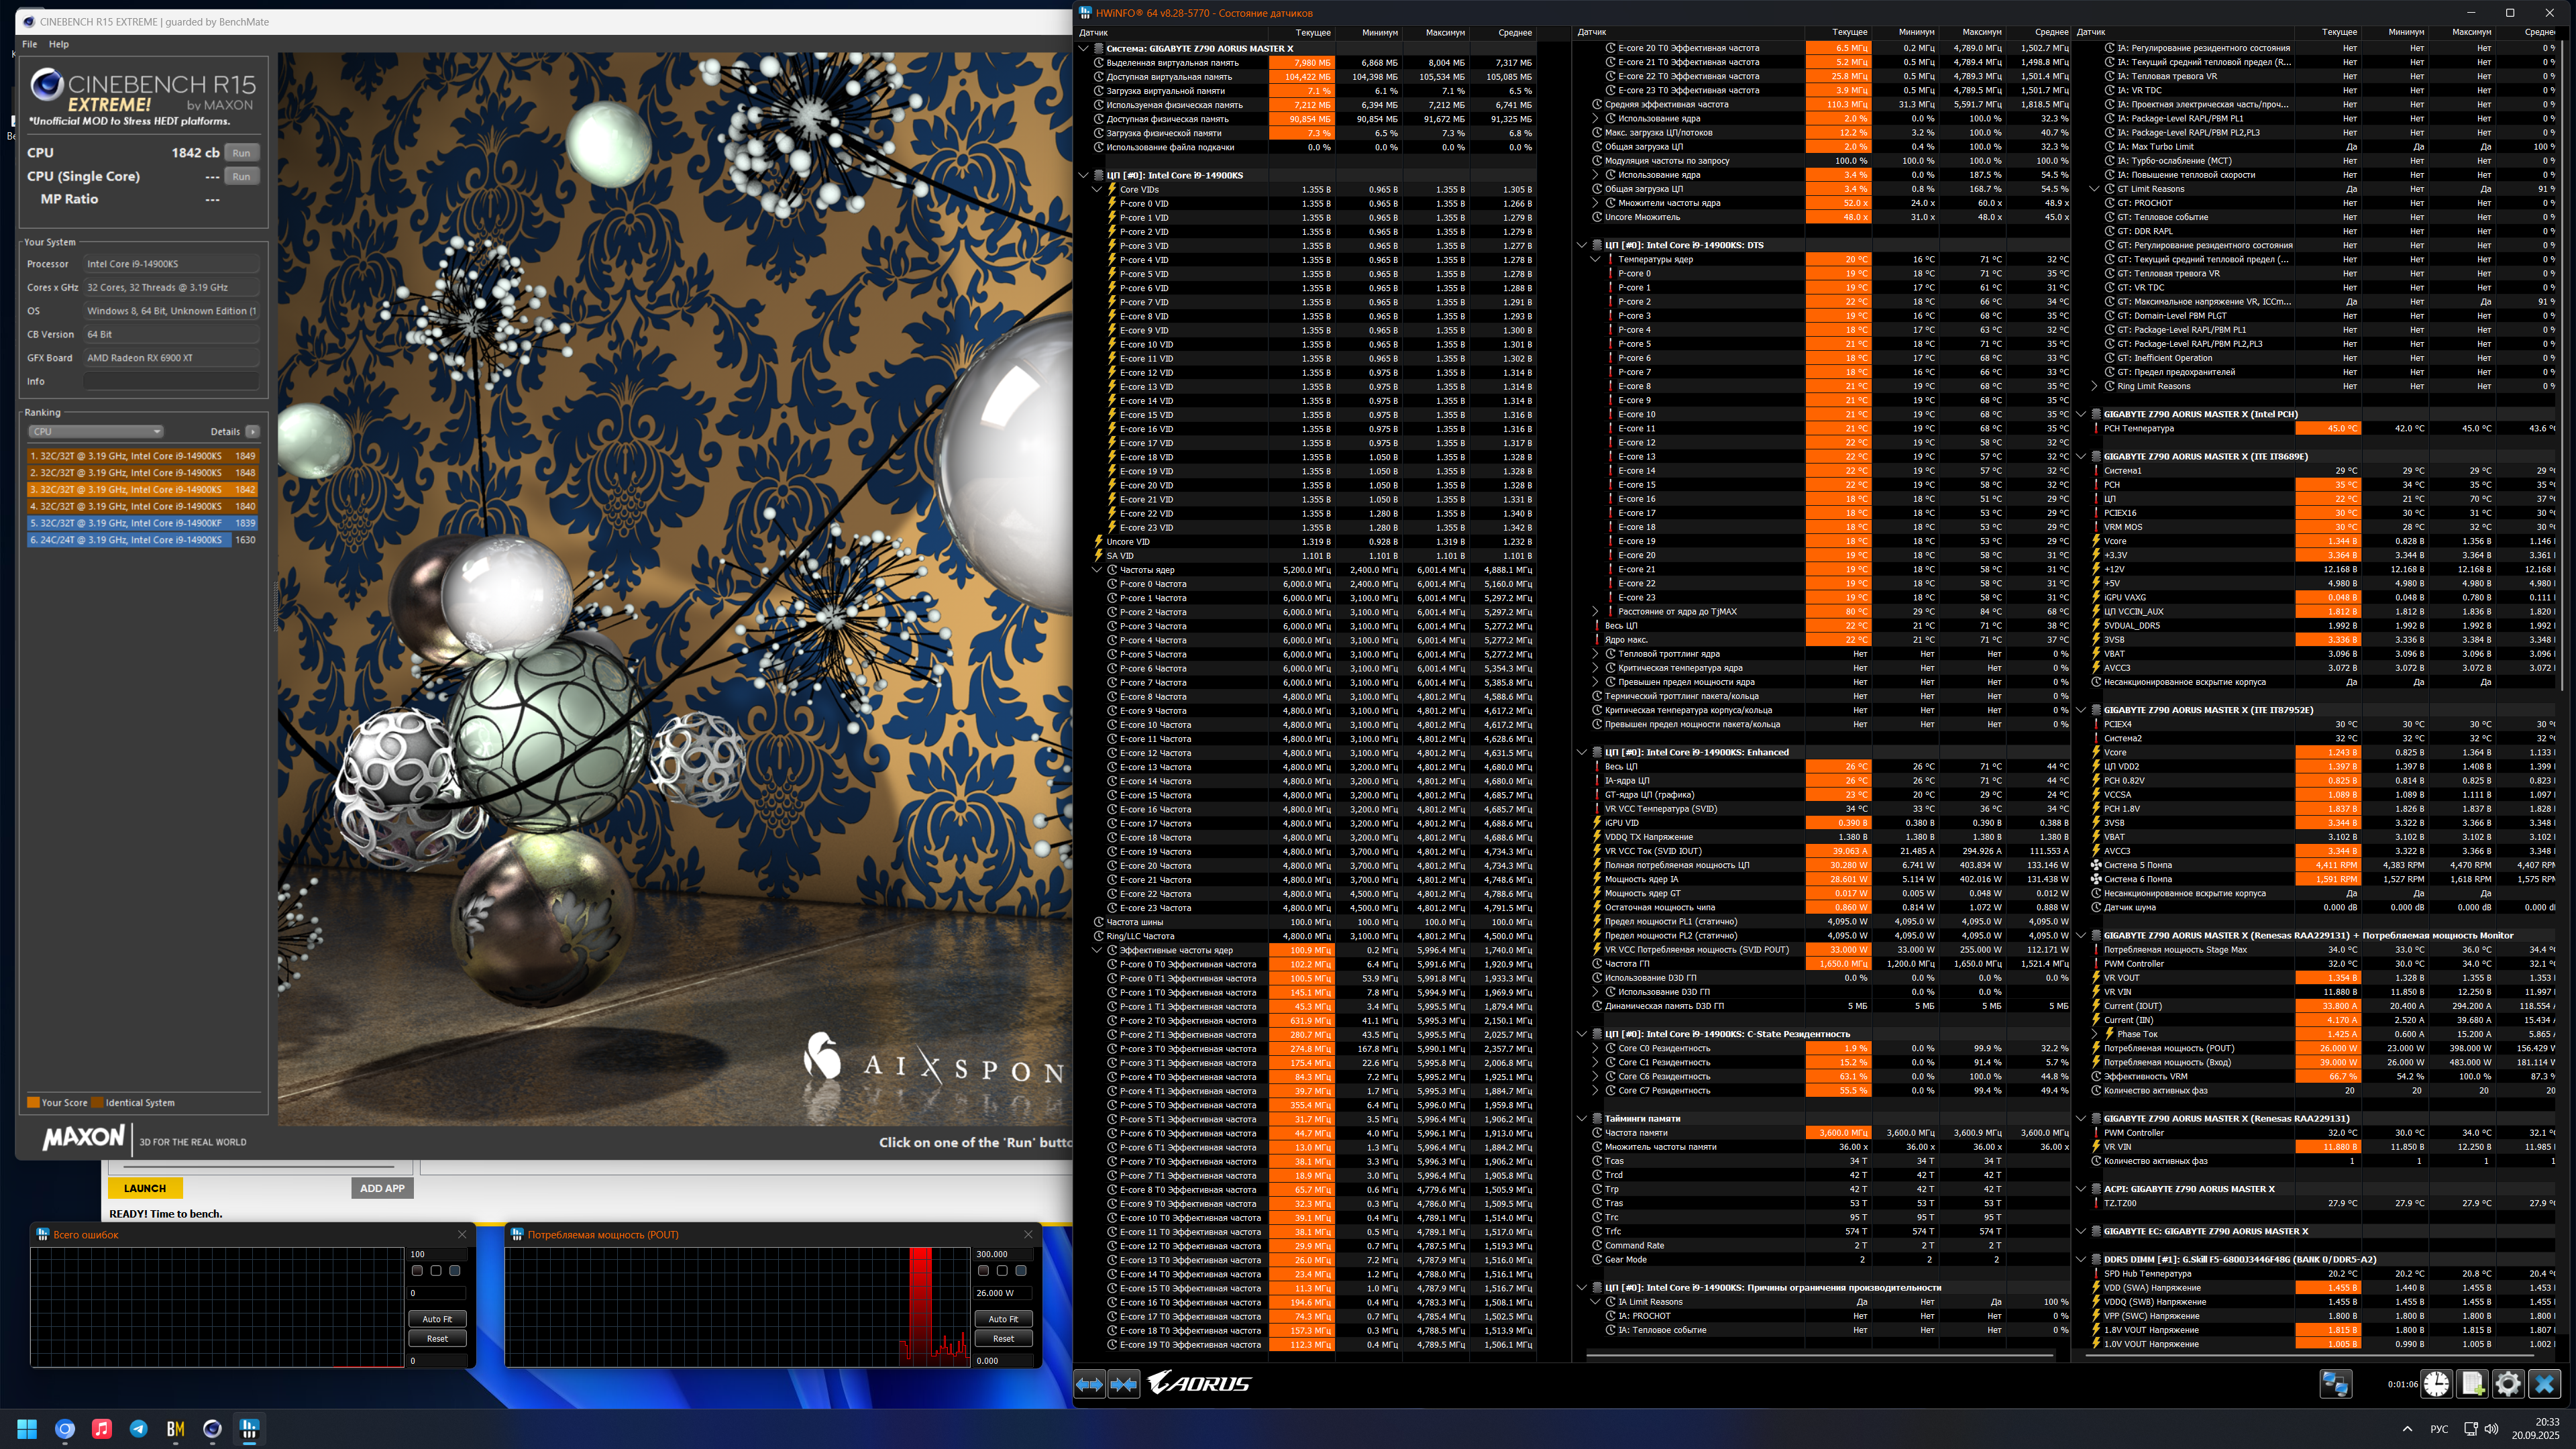
Task: Click the Info input field in Your System
Action: [x=171, y=381]
